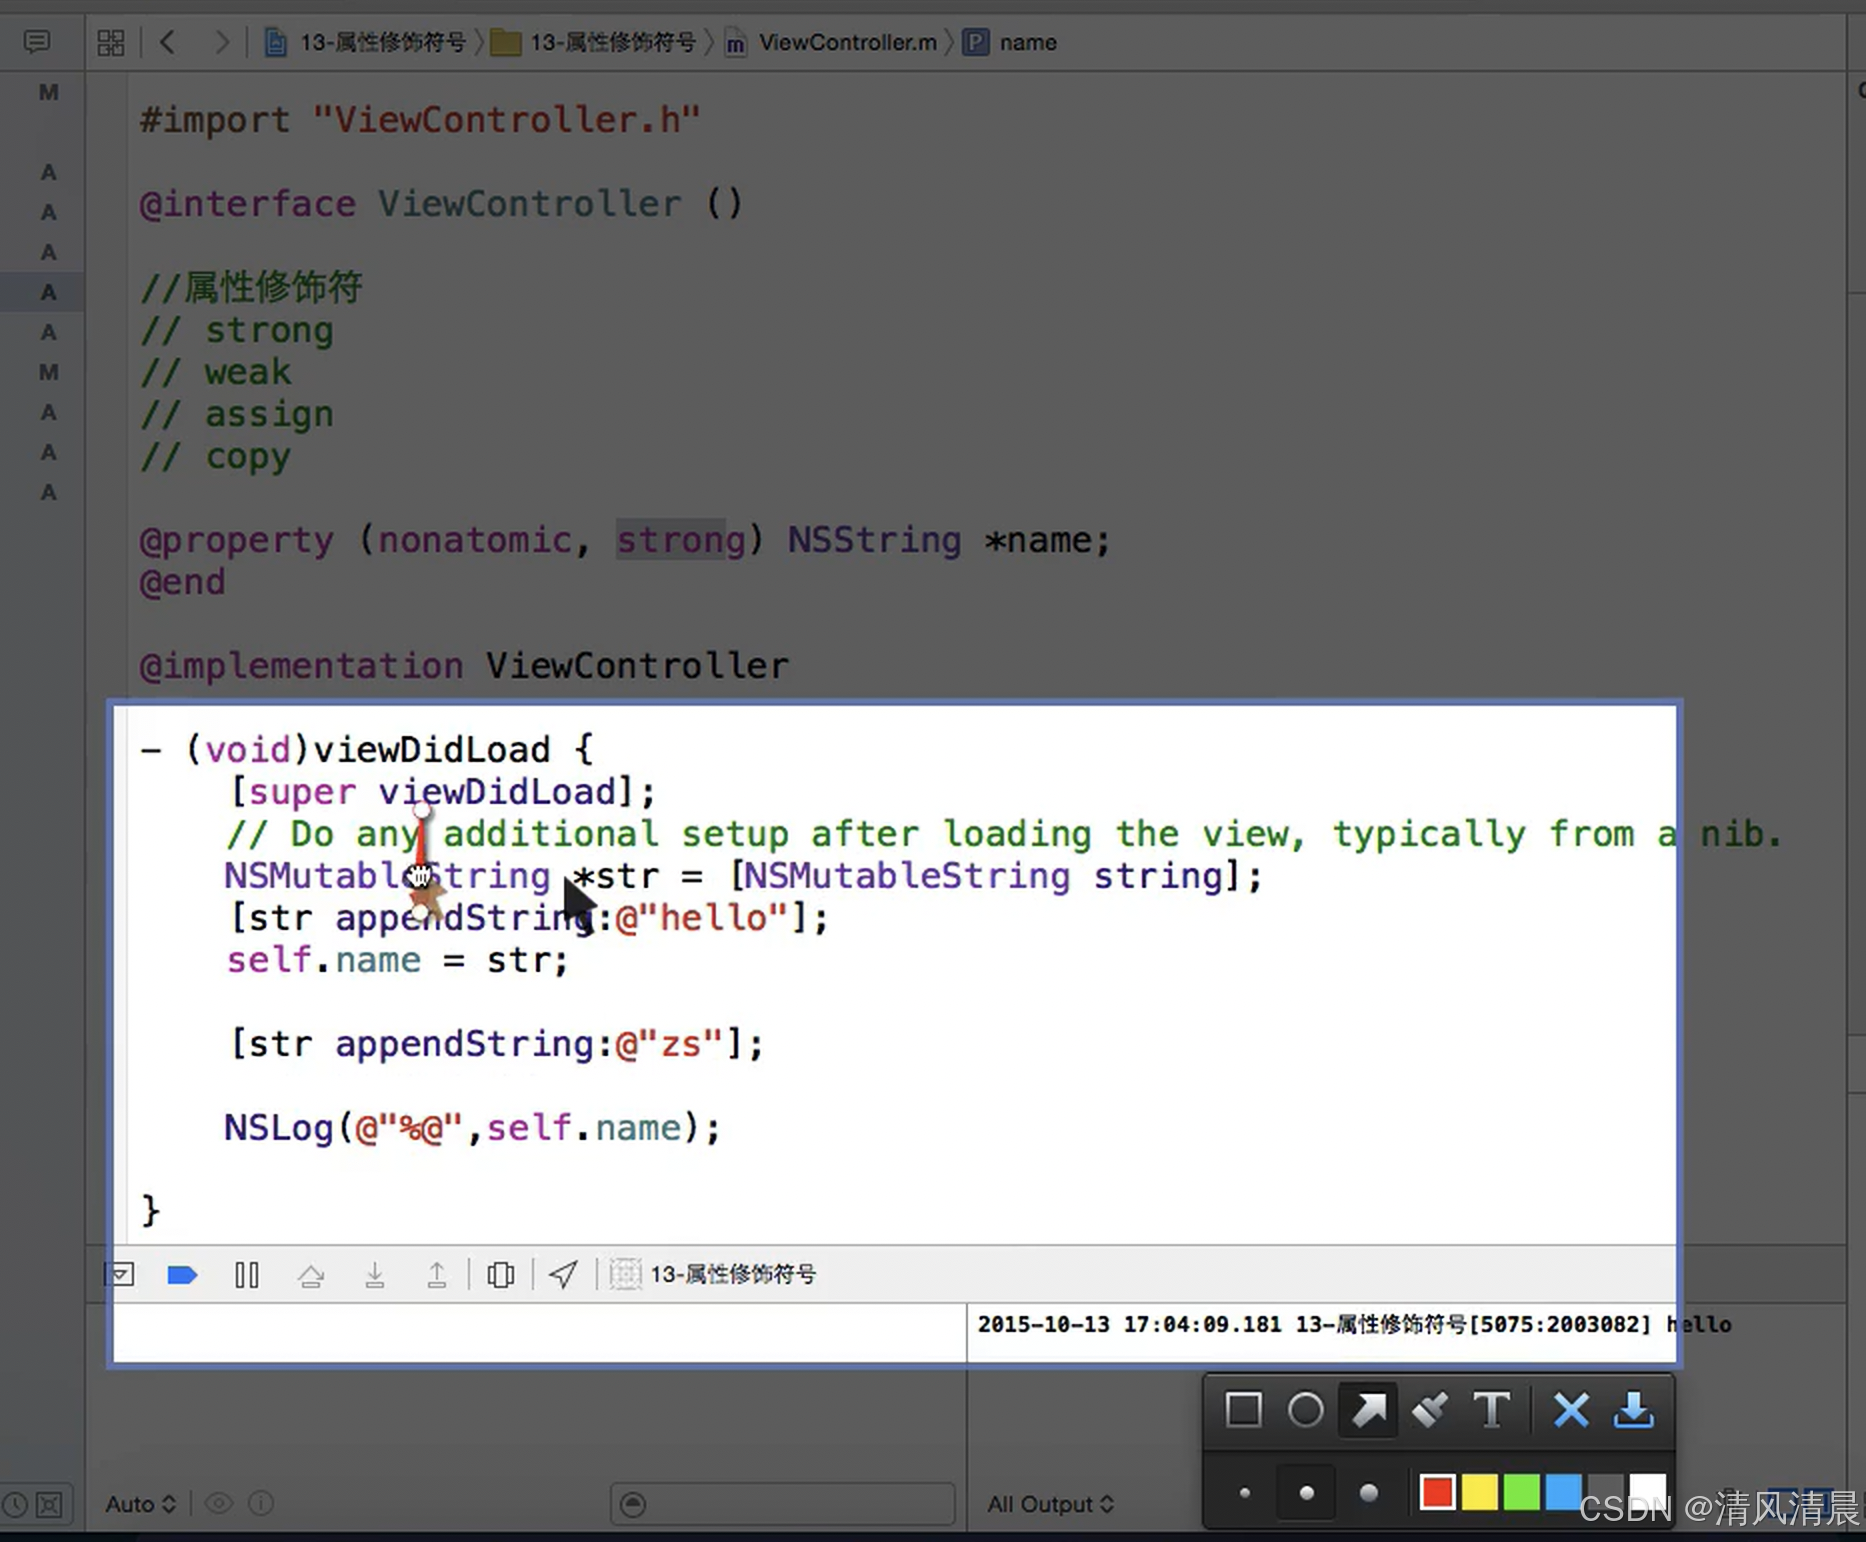Go forward with the right chevron

click(x=221, y=42)
